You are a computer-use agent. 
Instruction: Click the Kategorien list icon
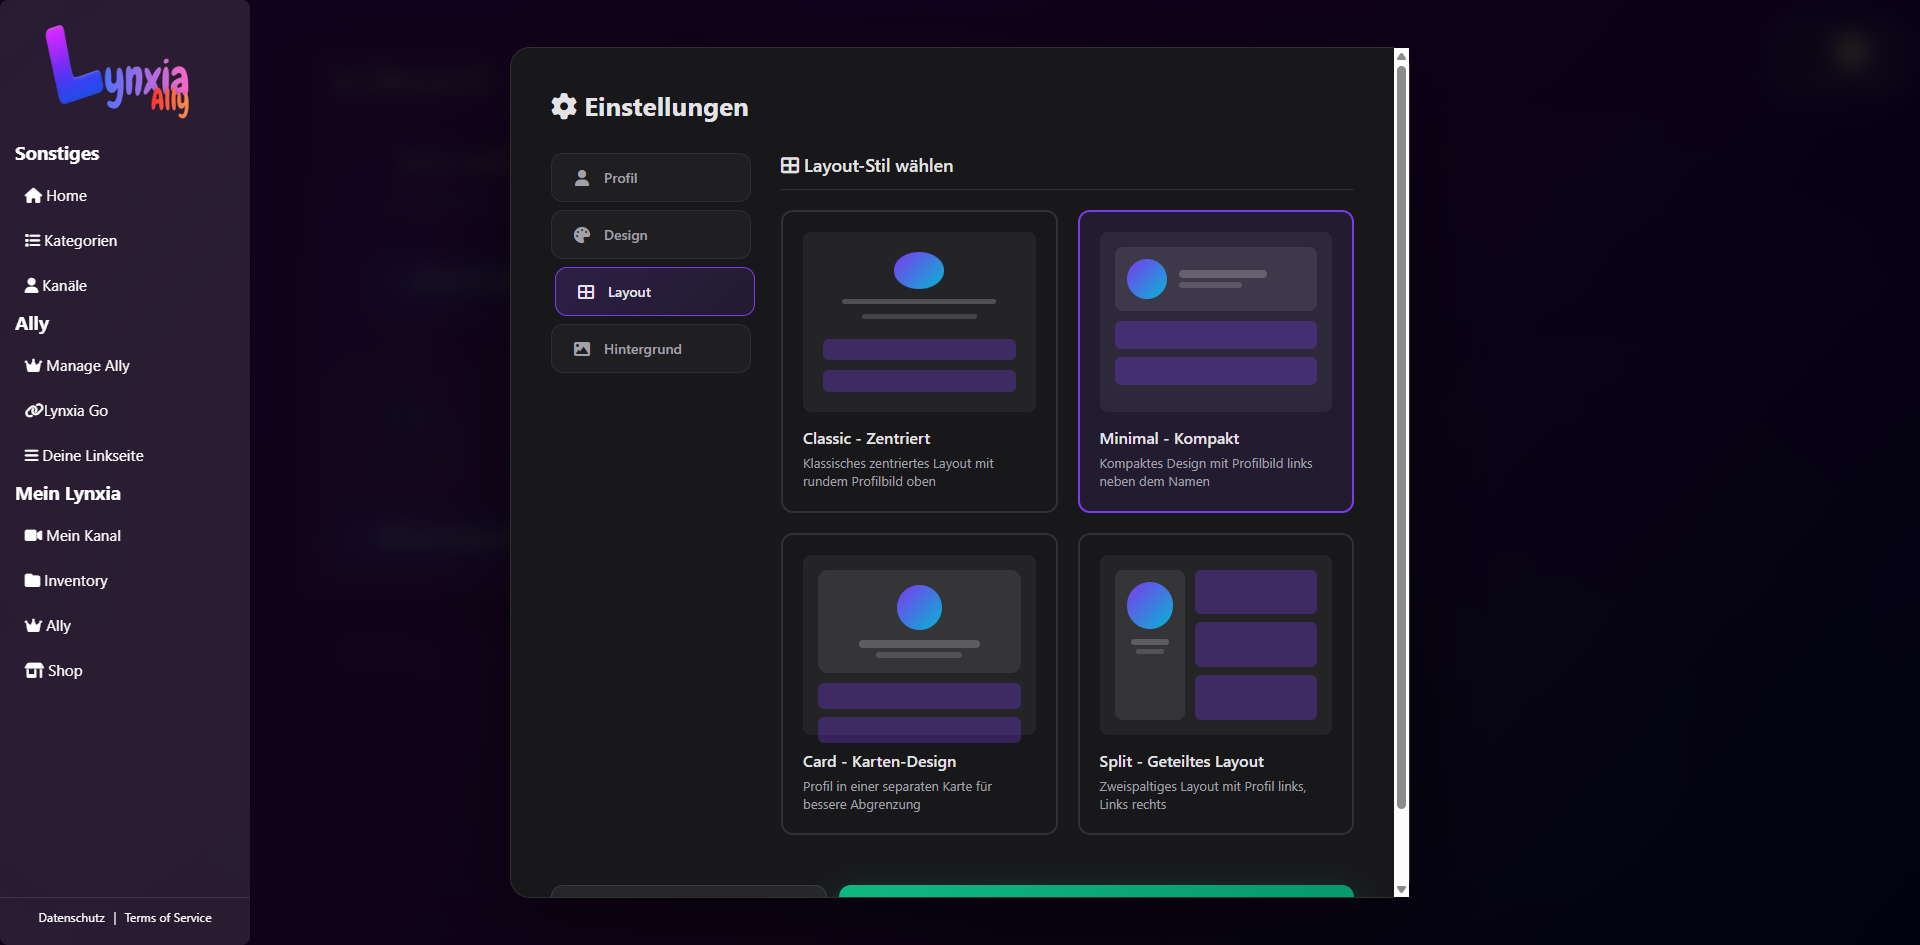coord(32,241)
